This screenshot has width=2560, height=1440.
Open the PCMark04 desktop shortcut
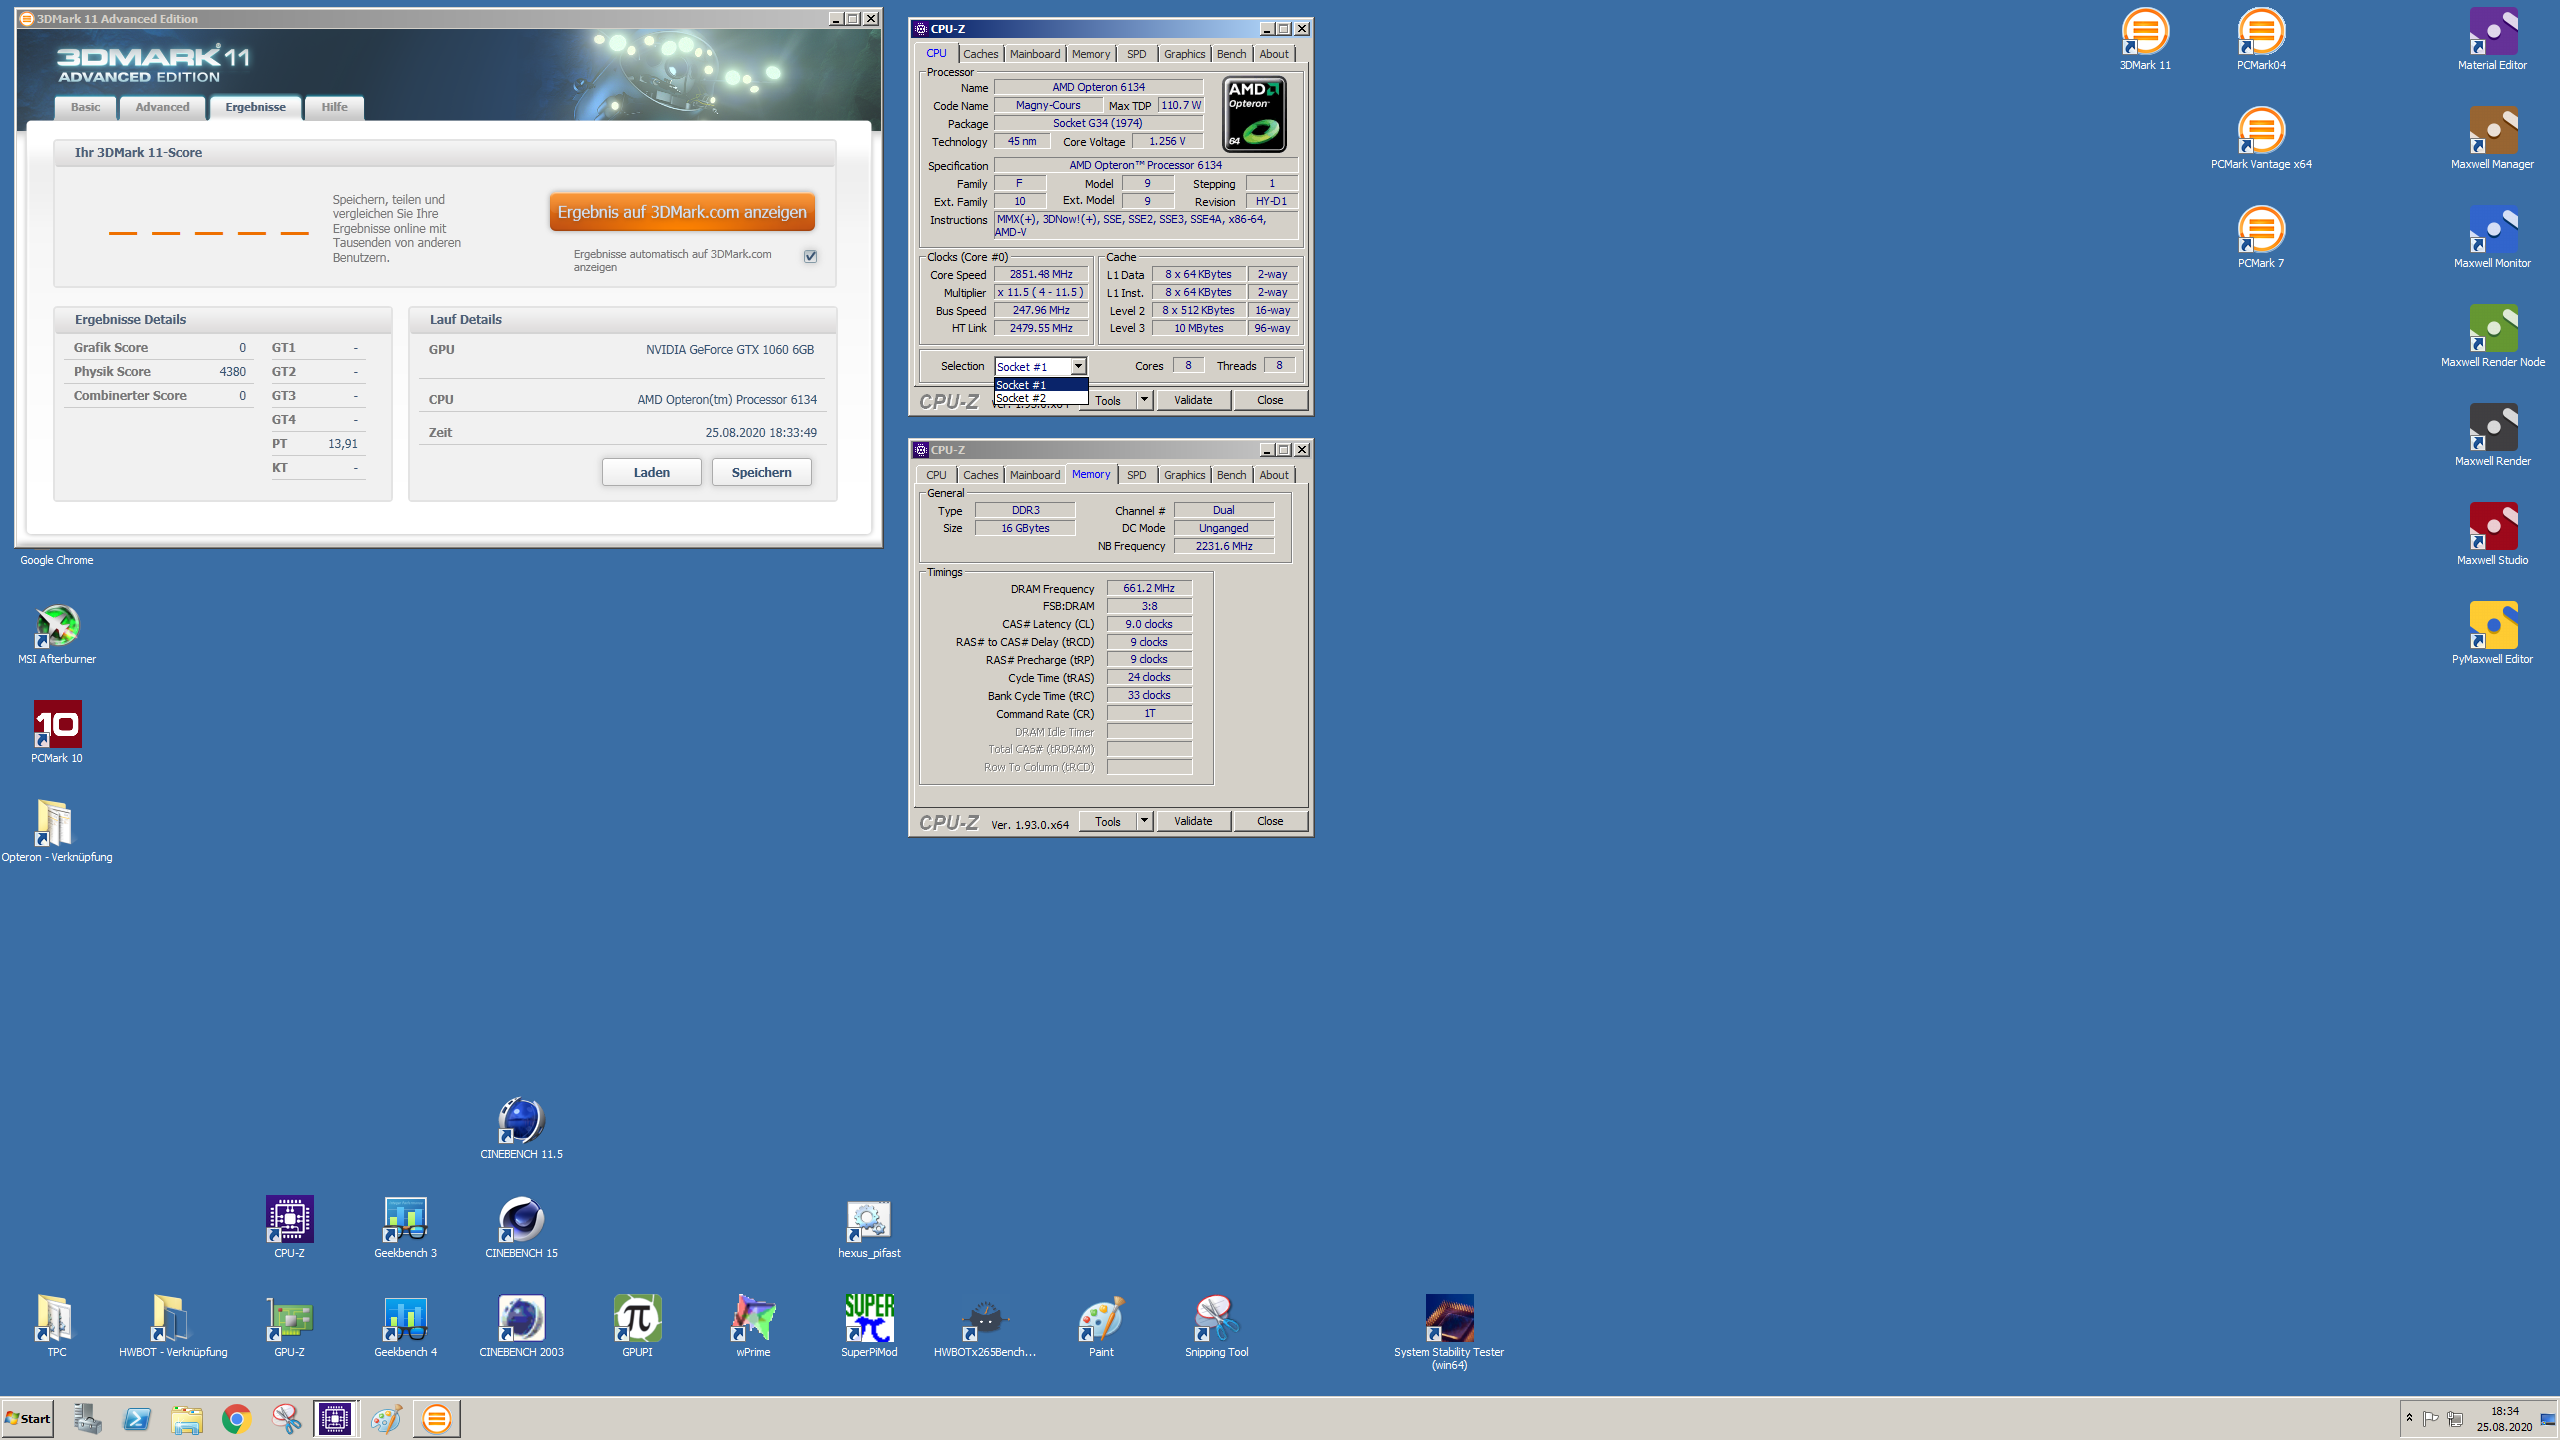click(x=2261, y=40)
